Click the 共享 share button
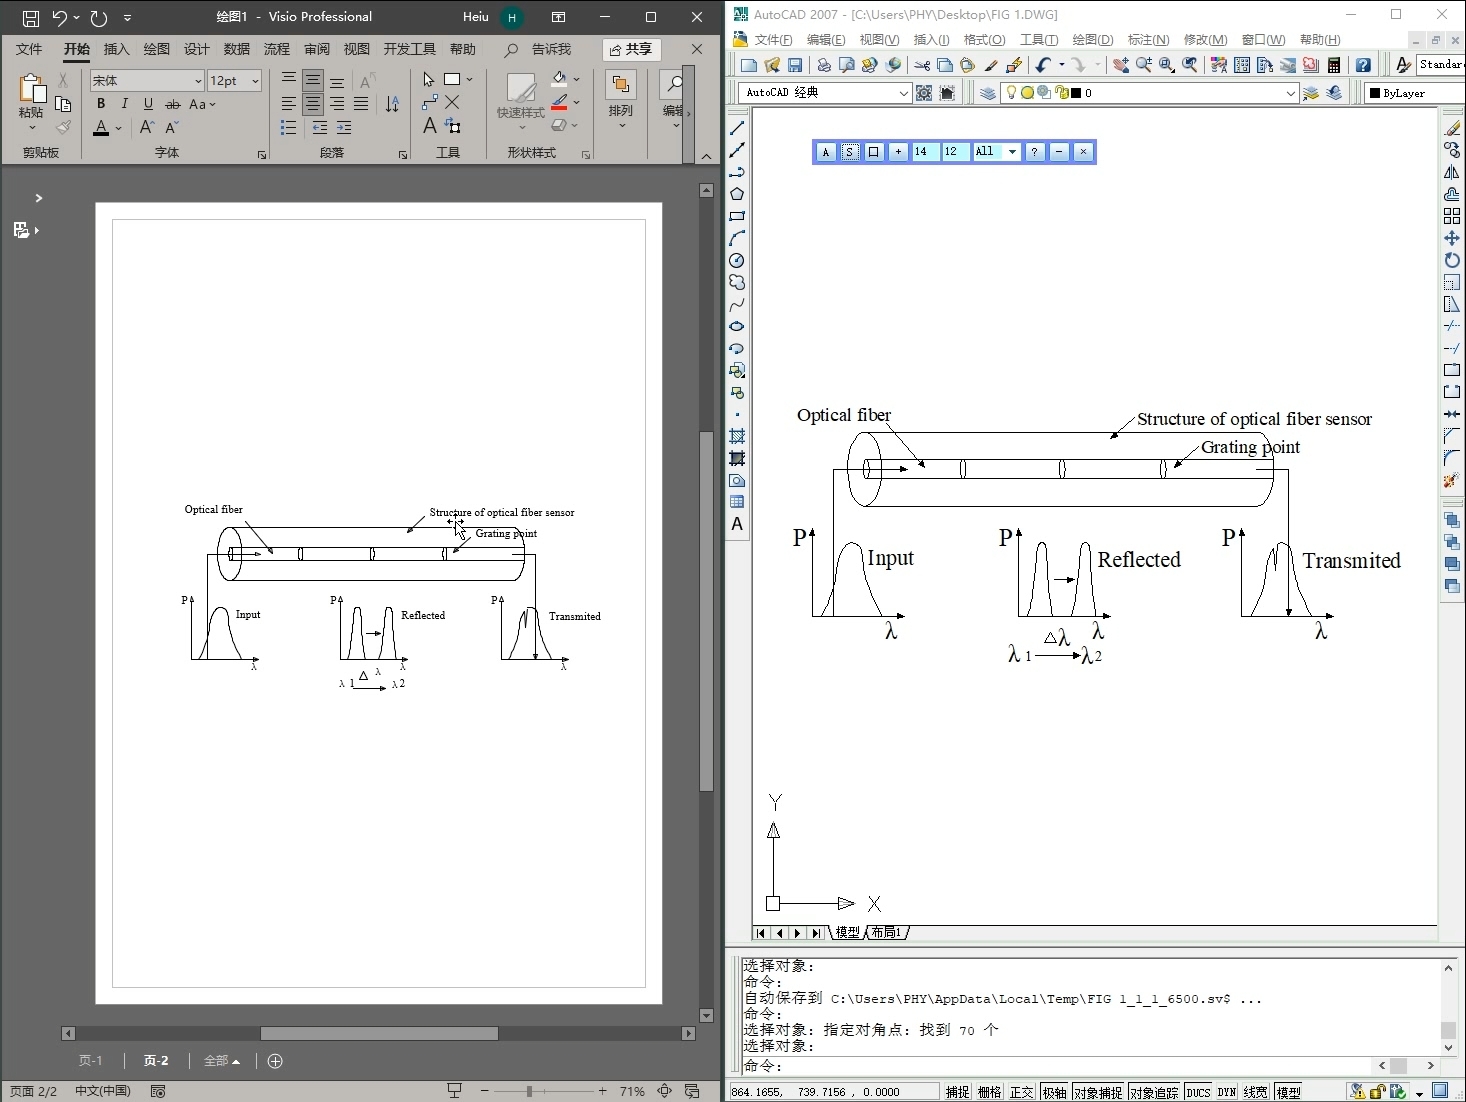The height and width of the screenshot is (1102, 1466). [x=631, y=49]
